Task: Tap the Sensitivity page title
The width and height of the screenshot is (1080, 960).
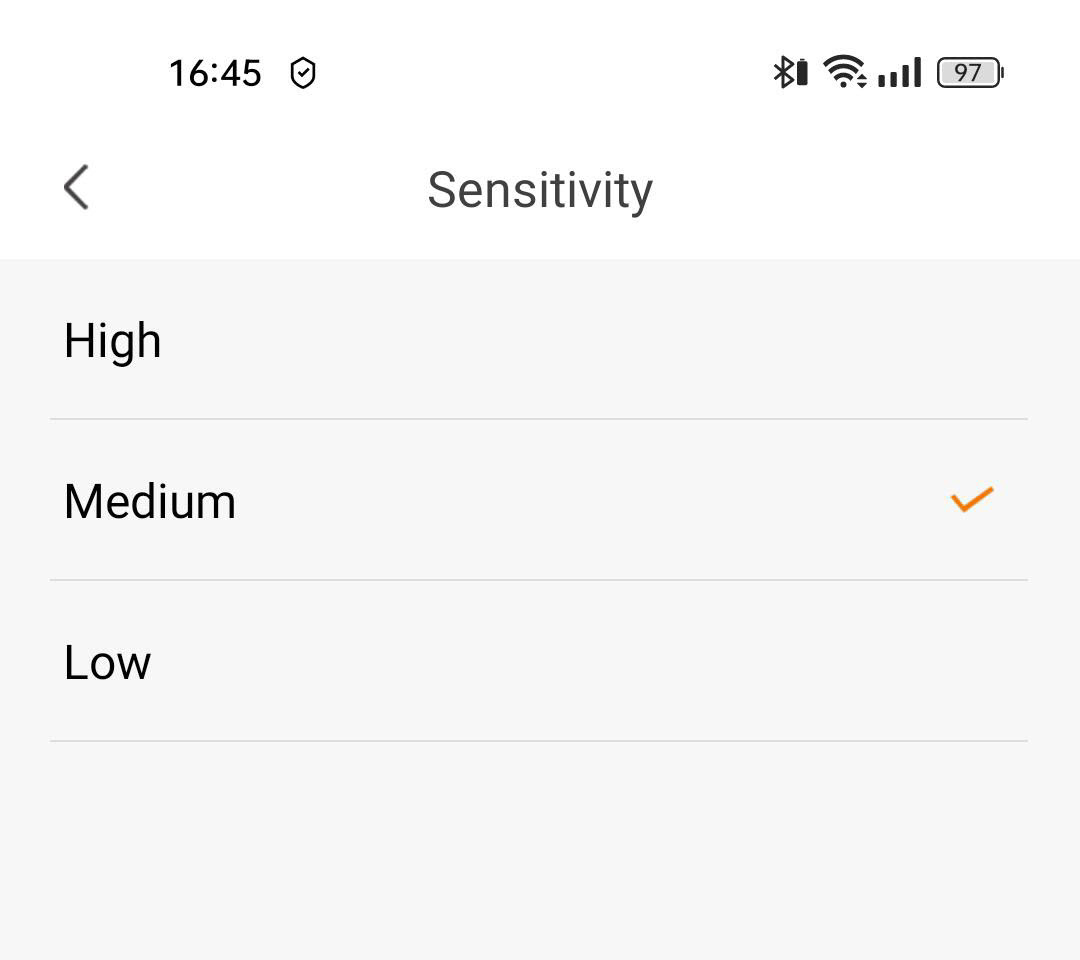Action: pos(540,189)
